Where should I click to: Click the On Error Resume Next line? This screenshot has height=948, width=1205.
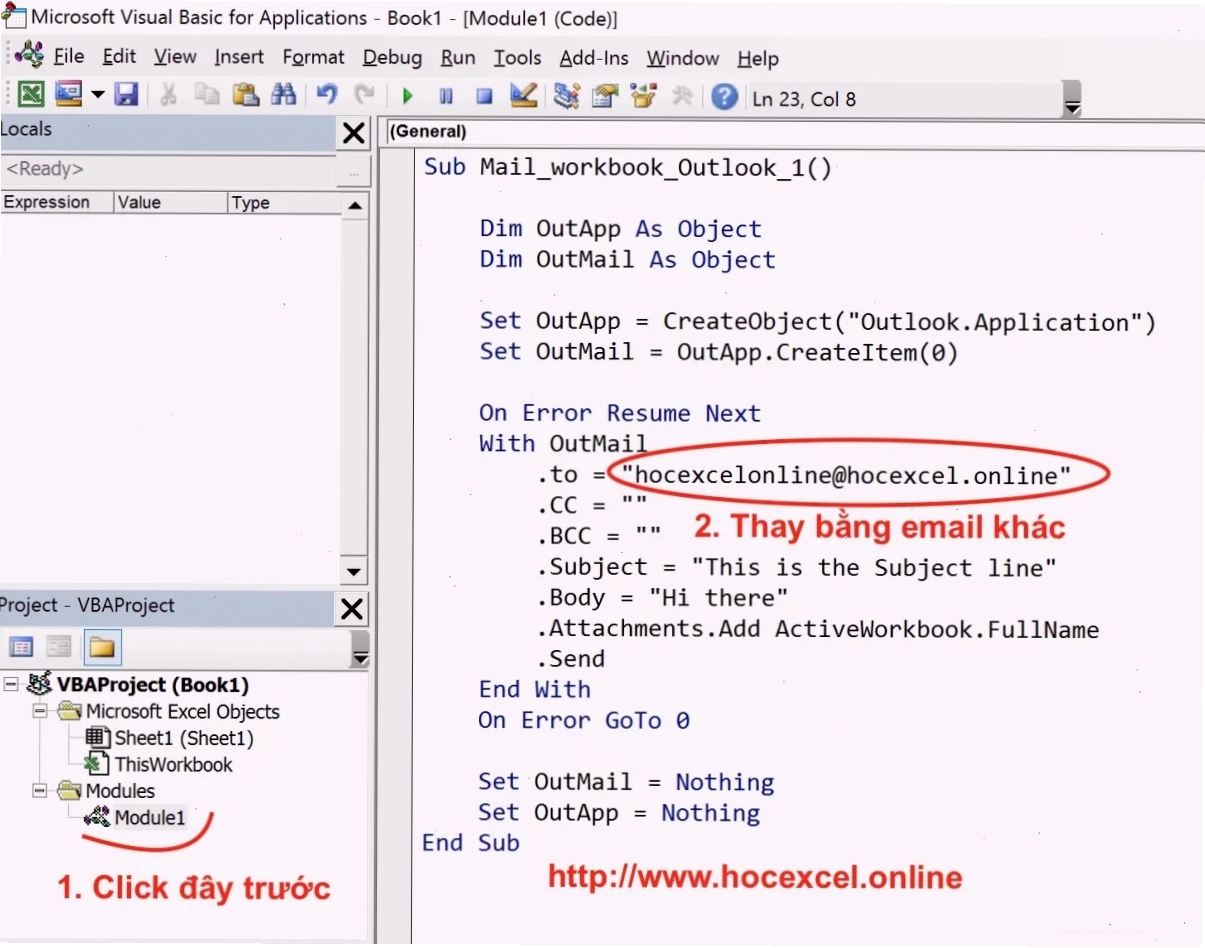pyautogui.click(x=620, y=413)
